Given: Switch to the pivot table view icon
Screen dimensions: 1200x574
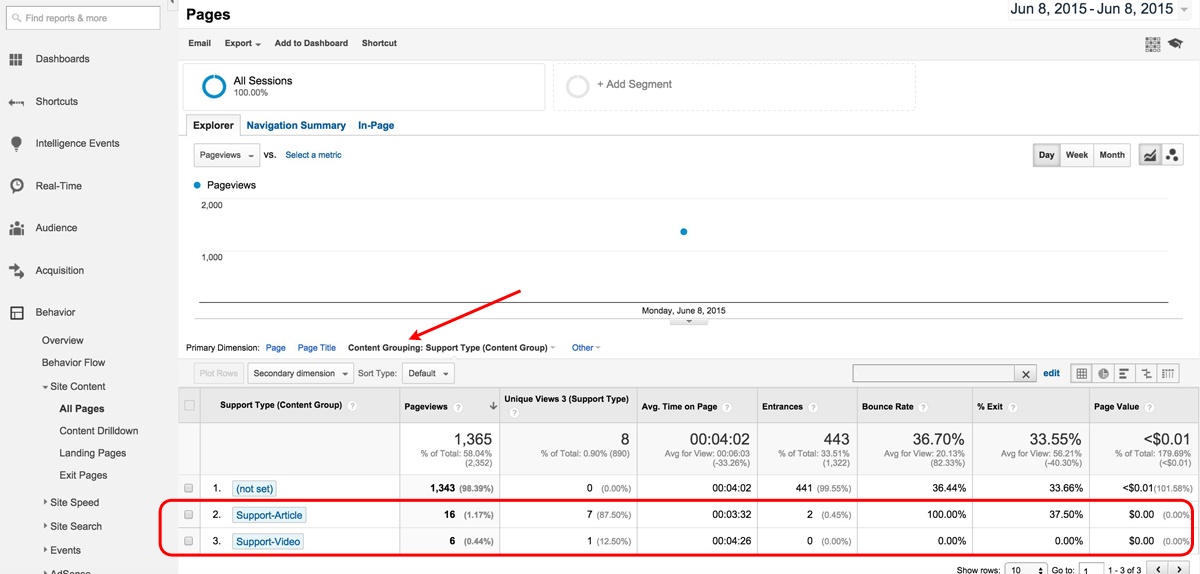Looking at the screenshot, I should pyautogui.click(x=1169, y=373).
